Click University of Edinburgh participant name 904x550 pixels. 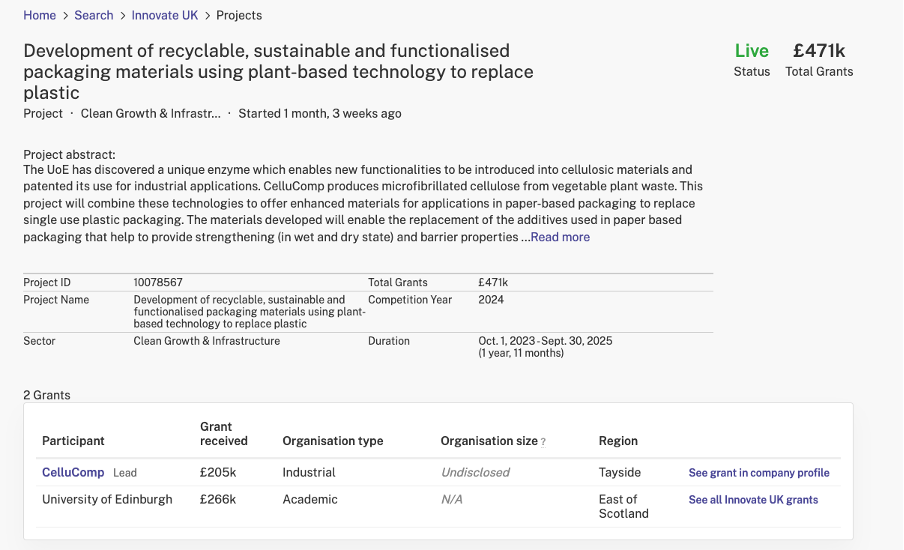click(107, 499)
